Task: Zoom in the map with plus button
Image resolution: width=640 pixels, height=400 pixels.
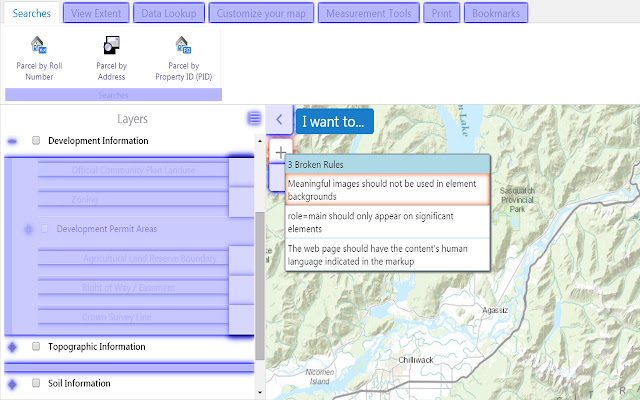Action: (281, 152)
